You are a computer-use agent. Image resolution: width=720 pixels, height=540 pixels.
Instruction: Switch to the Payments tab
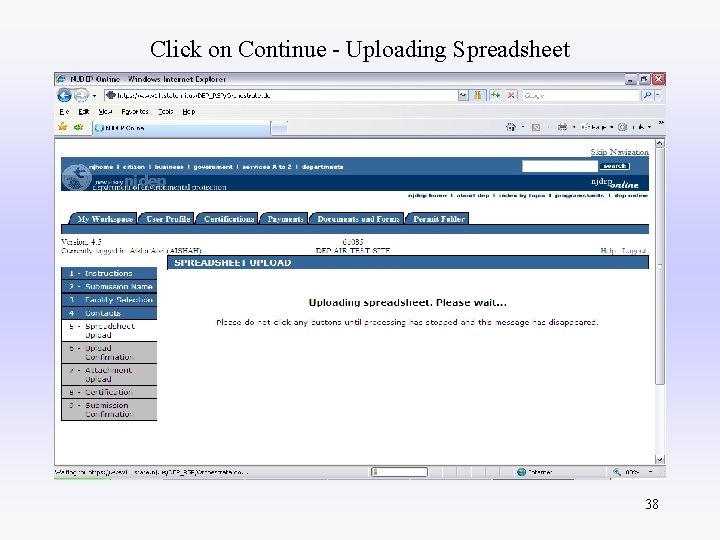pos(285,219)
